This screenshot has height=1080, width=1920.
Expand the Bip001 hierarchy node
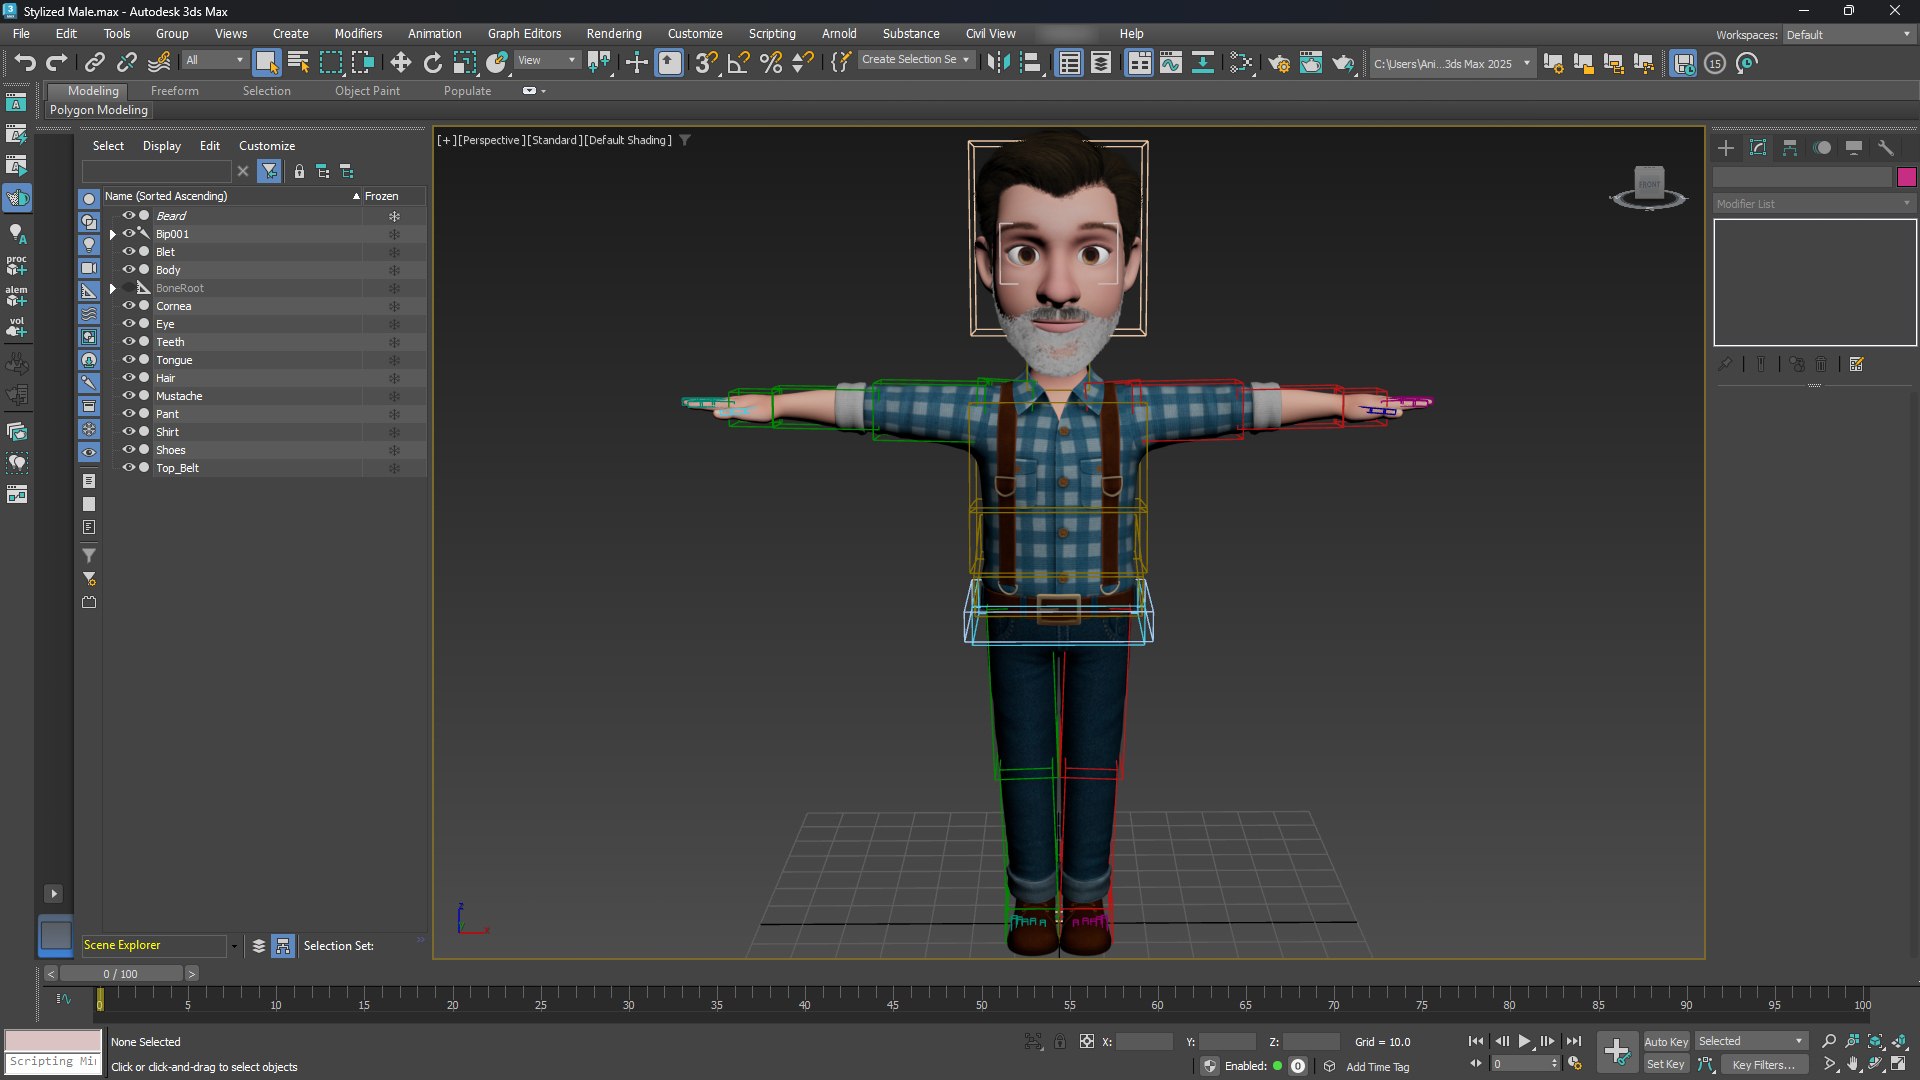pos(113,234)
